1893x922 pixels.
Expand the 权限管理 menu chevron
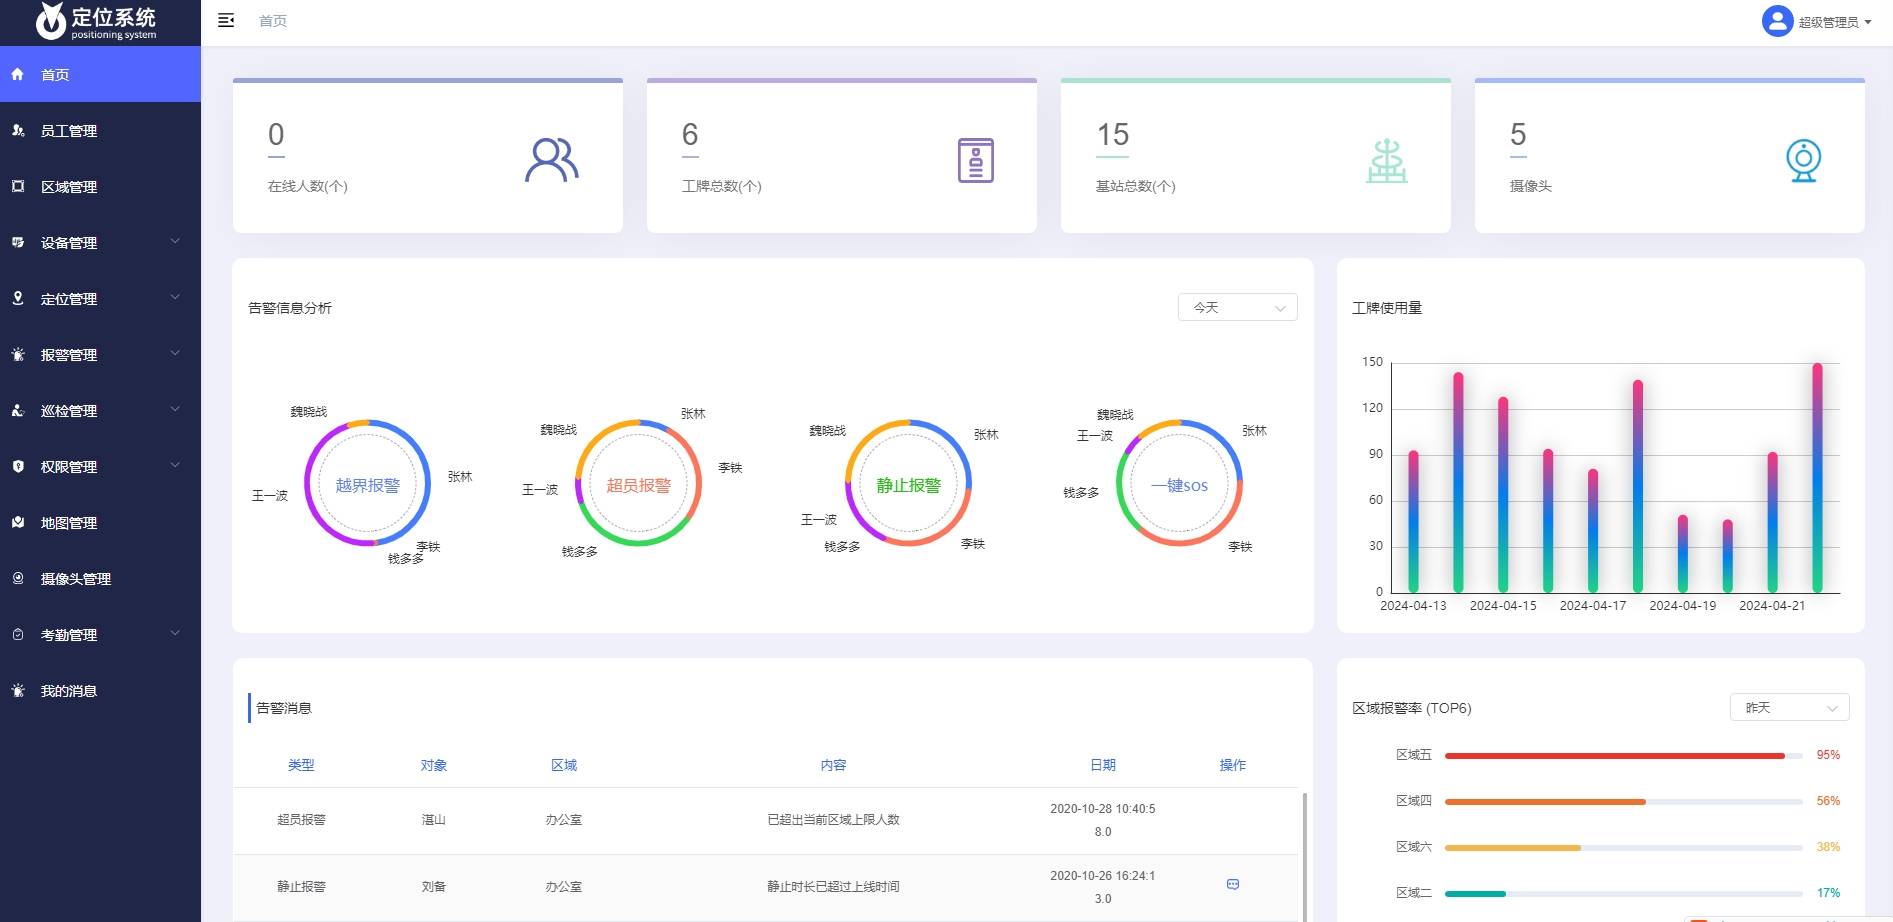click(x=175, y=465)
